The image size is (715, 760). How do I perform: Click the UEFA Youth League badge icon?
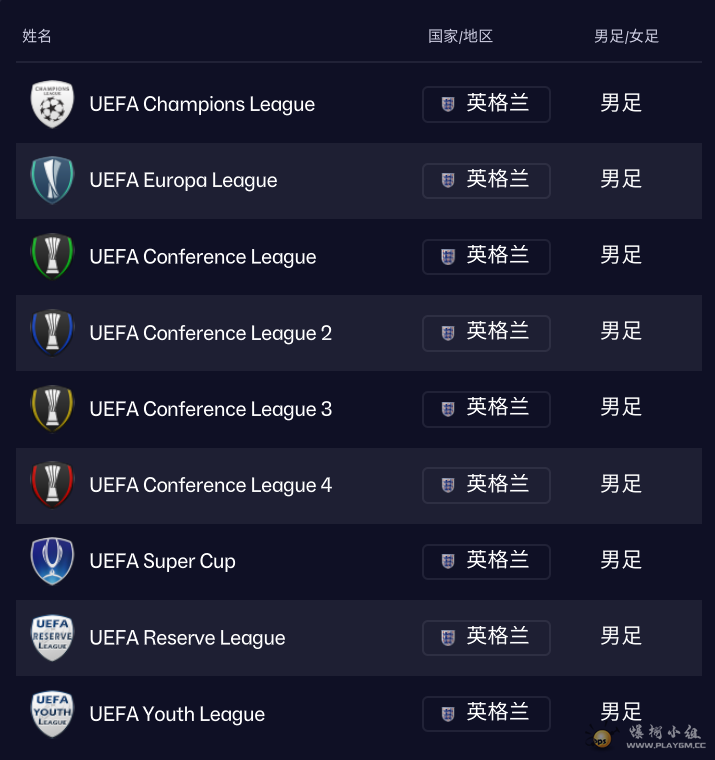point(52,714)
